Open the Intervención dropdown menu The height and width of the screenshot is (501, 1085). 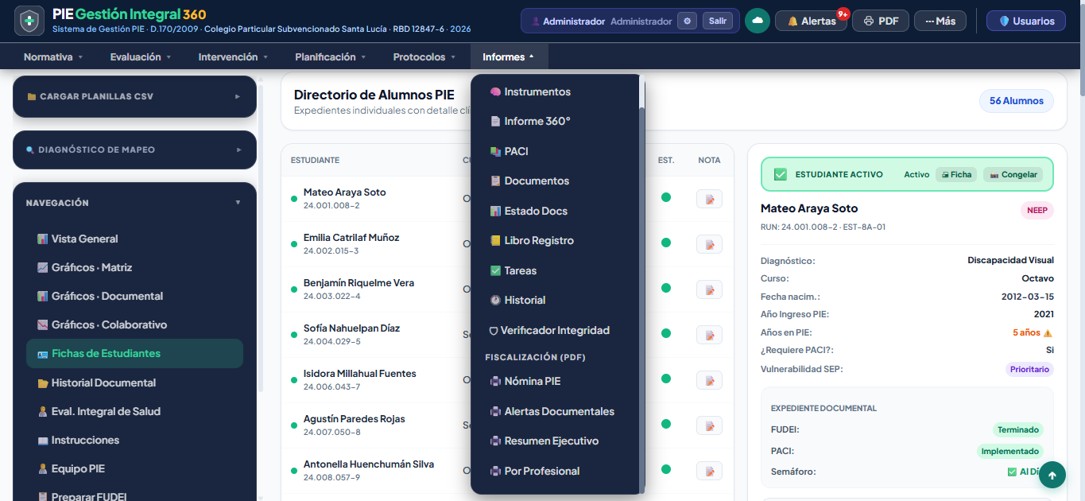click(x=233, y=57)
